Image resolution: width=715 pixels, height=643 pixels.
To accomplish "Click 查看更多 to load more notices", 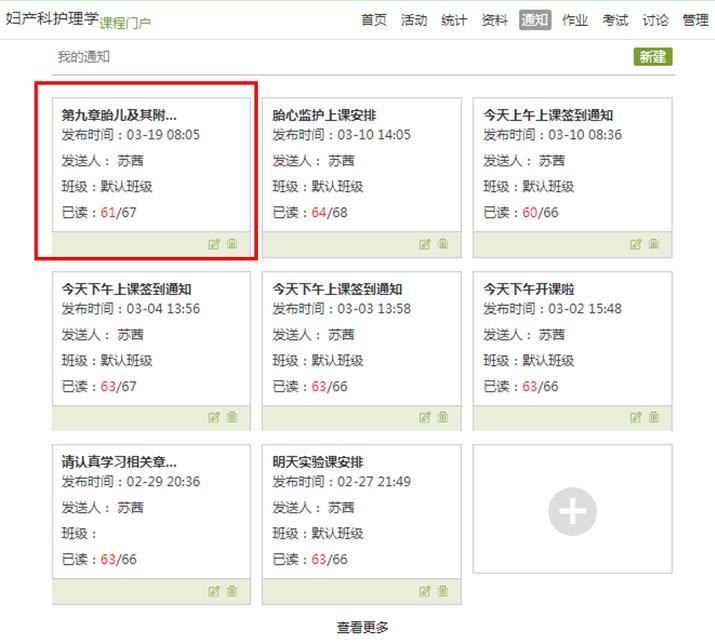I will (362, 627).
